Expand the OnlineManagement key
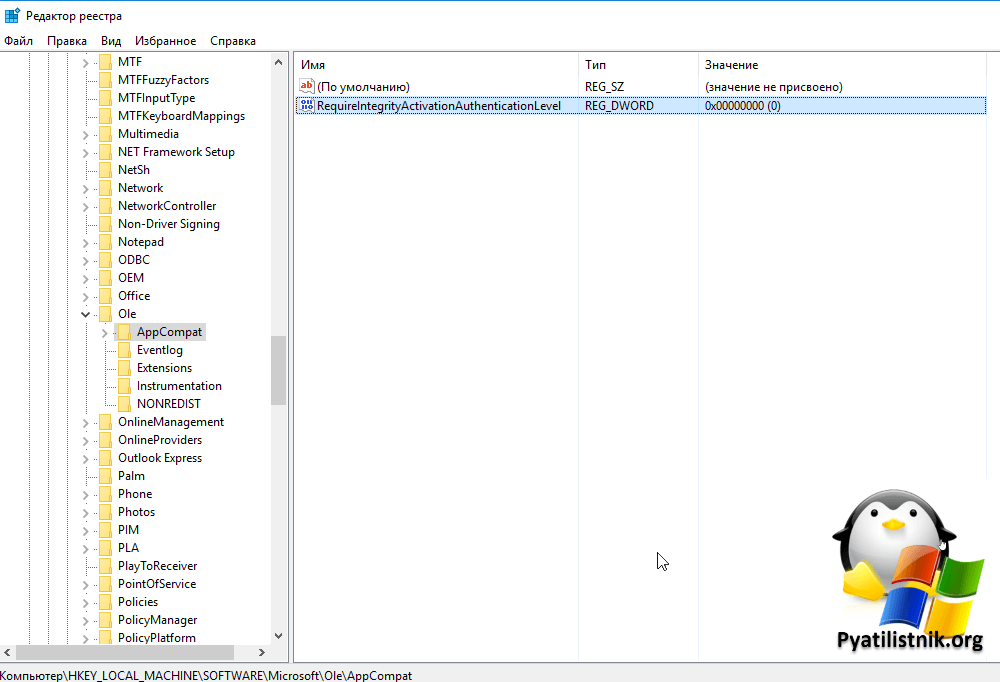 point(86,422)
